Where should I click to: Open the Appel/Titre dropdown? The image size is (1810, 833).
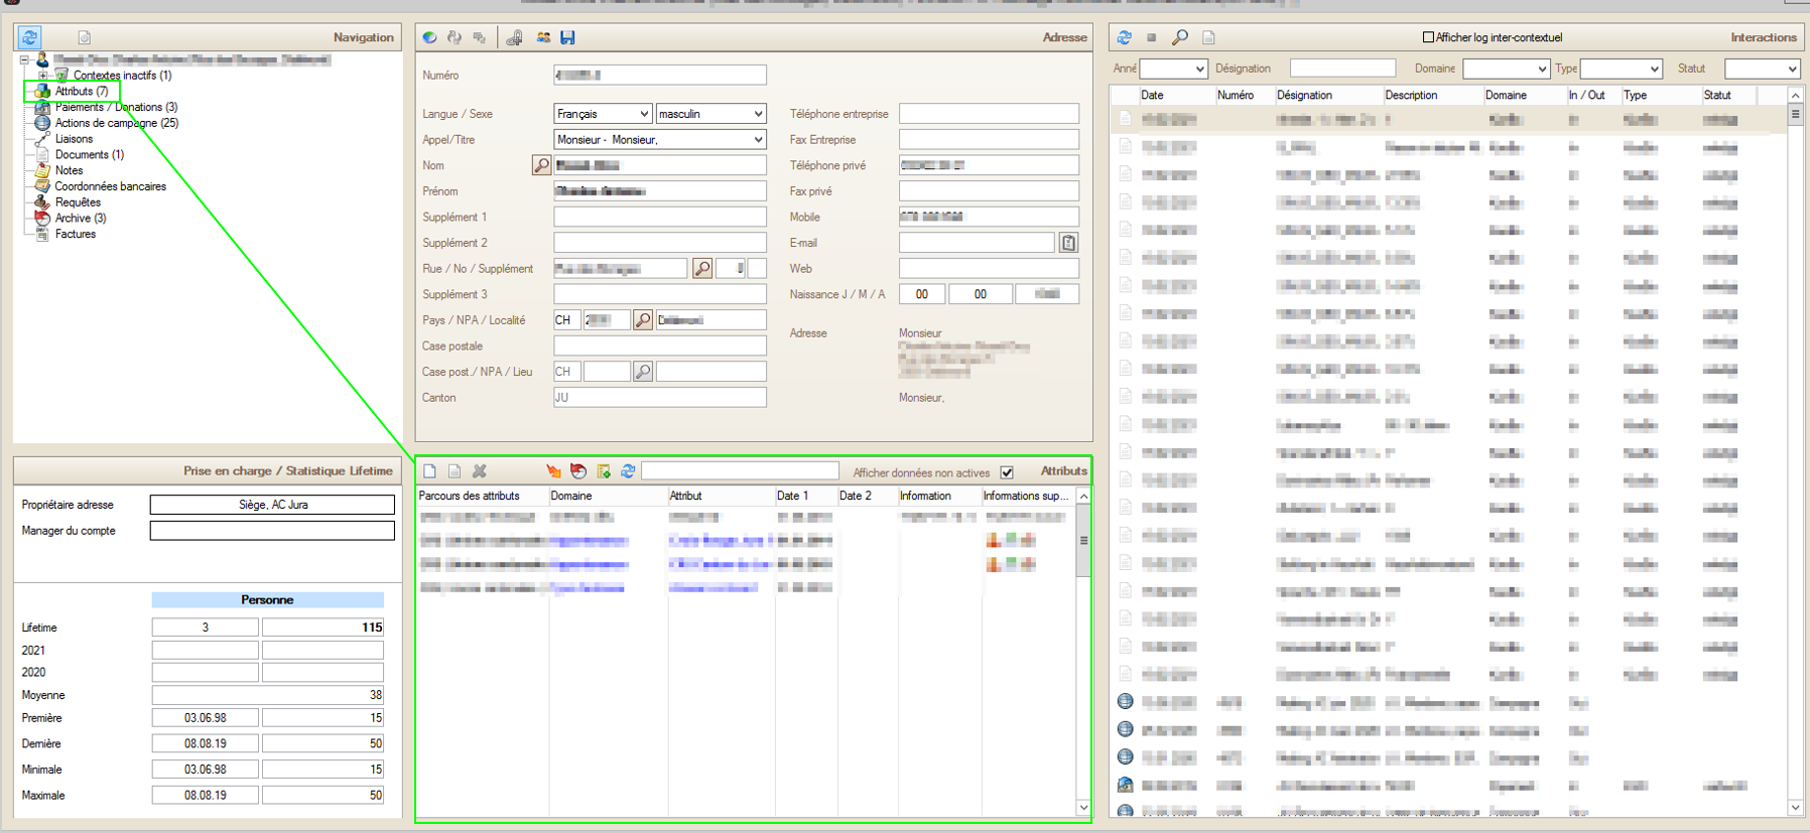tap(660, 139)
